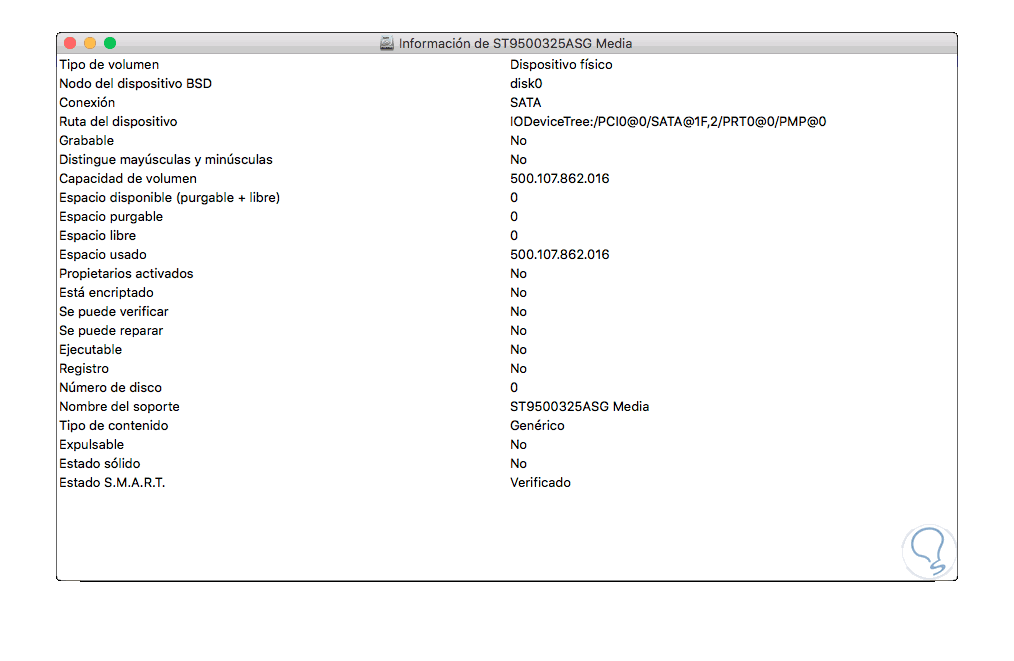Viewport: 1014px width, 661px height.
Task: Click the 'Capacidad de volumen' label
Action: [127, 179]
